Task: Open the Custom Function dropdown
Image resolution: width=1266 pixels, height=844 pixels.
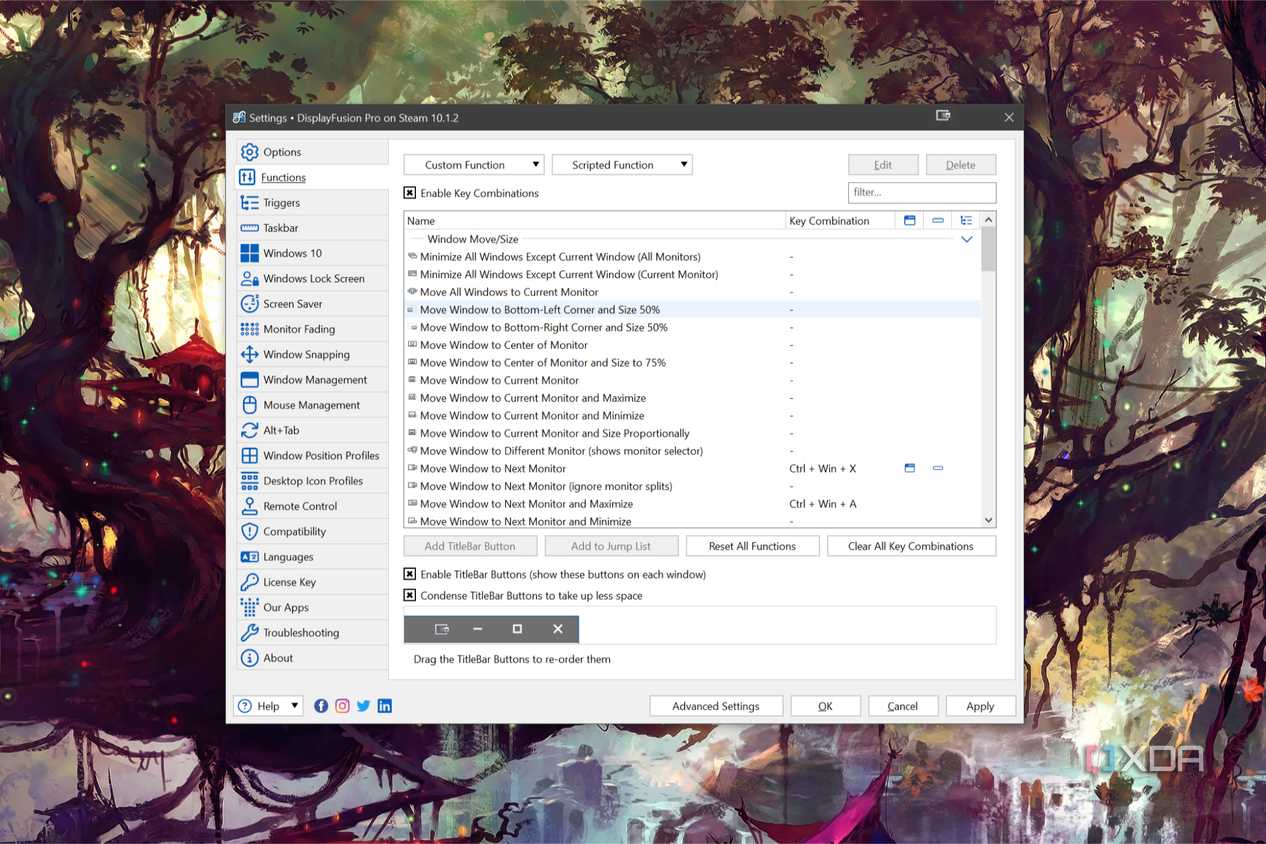Action: point(474,165)
